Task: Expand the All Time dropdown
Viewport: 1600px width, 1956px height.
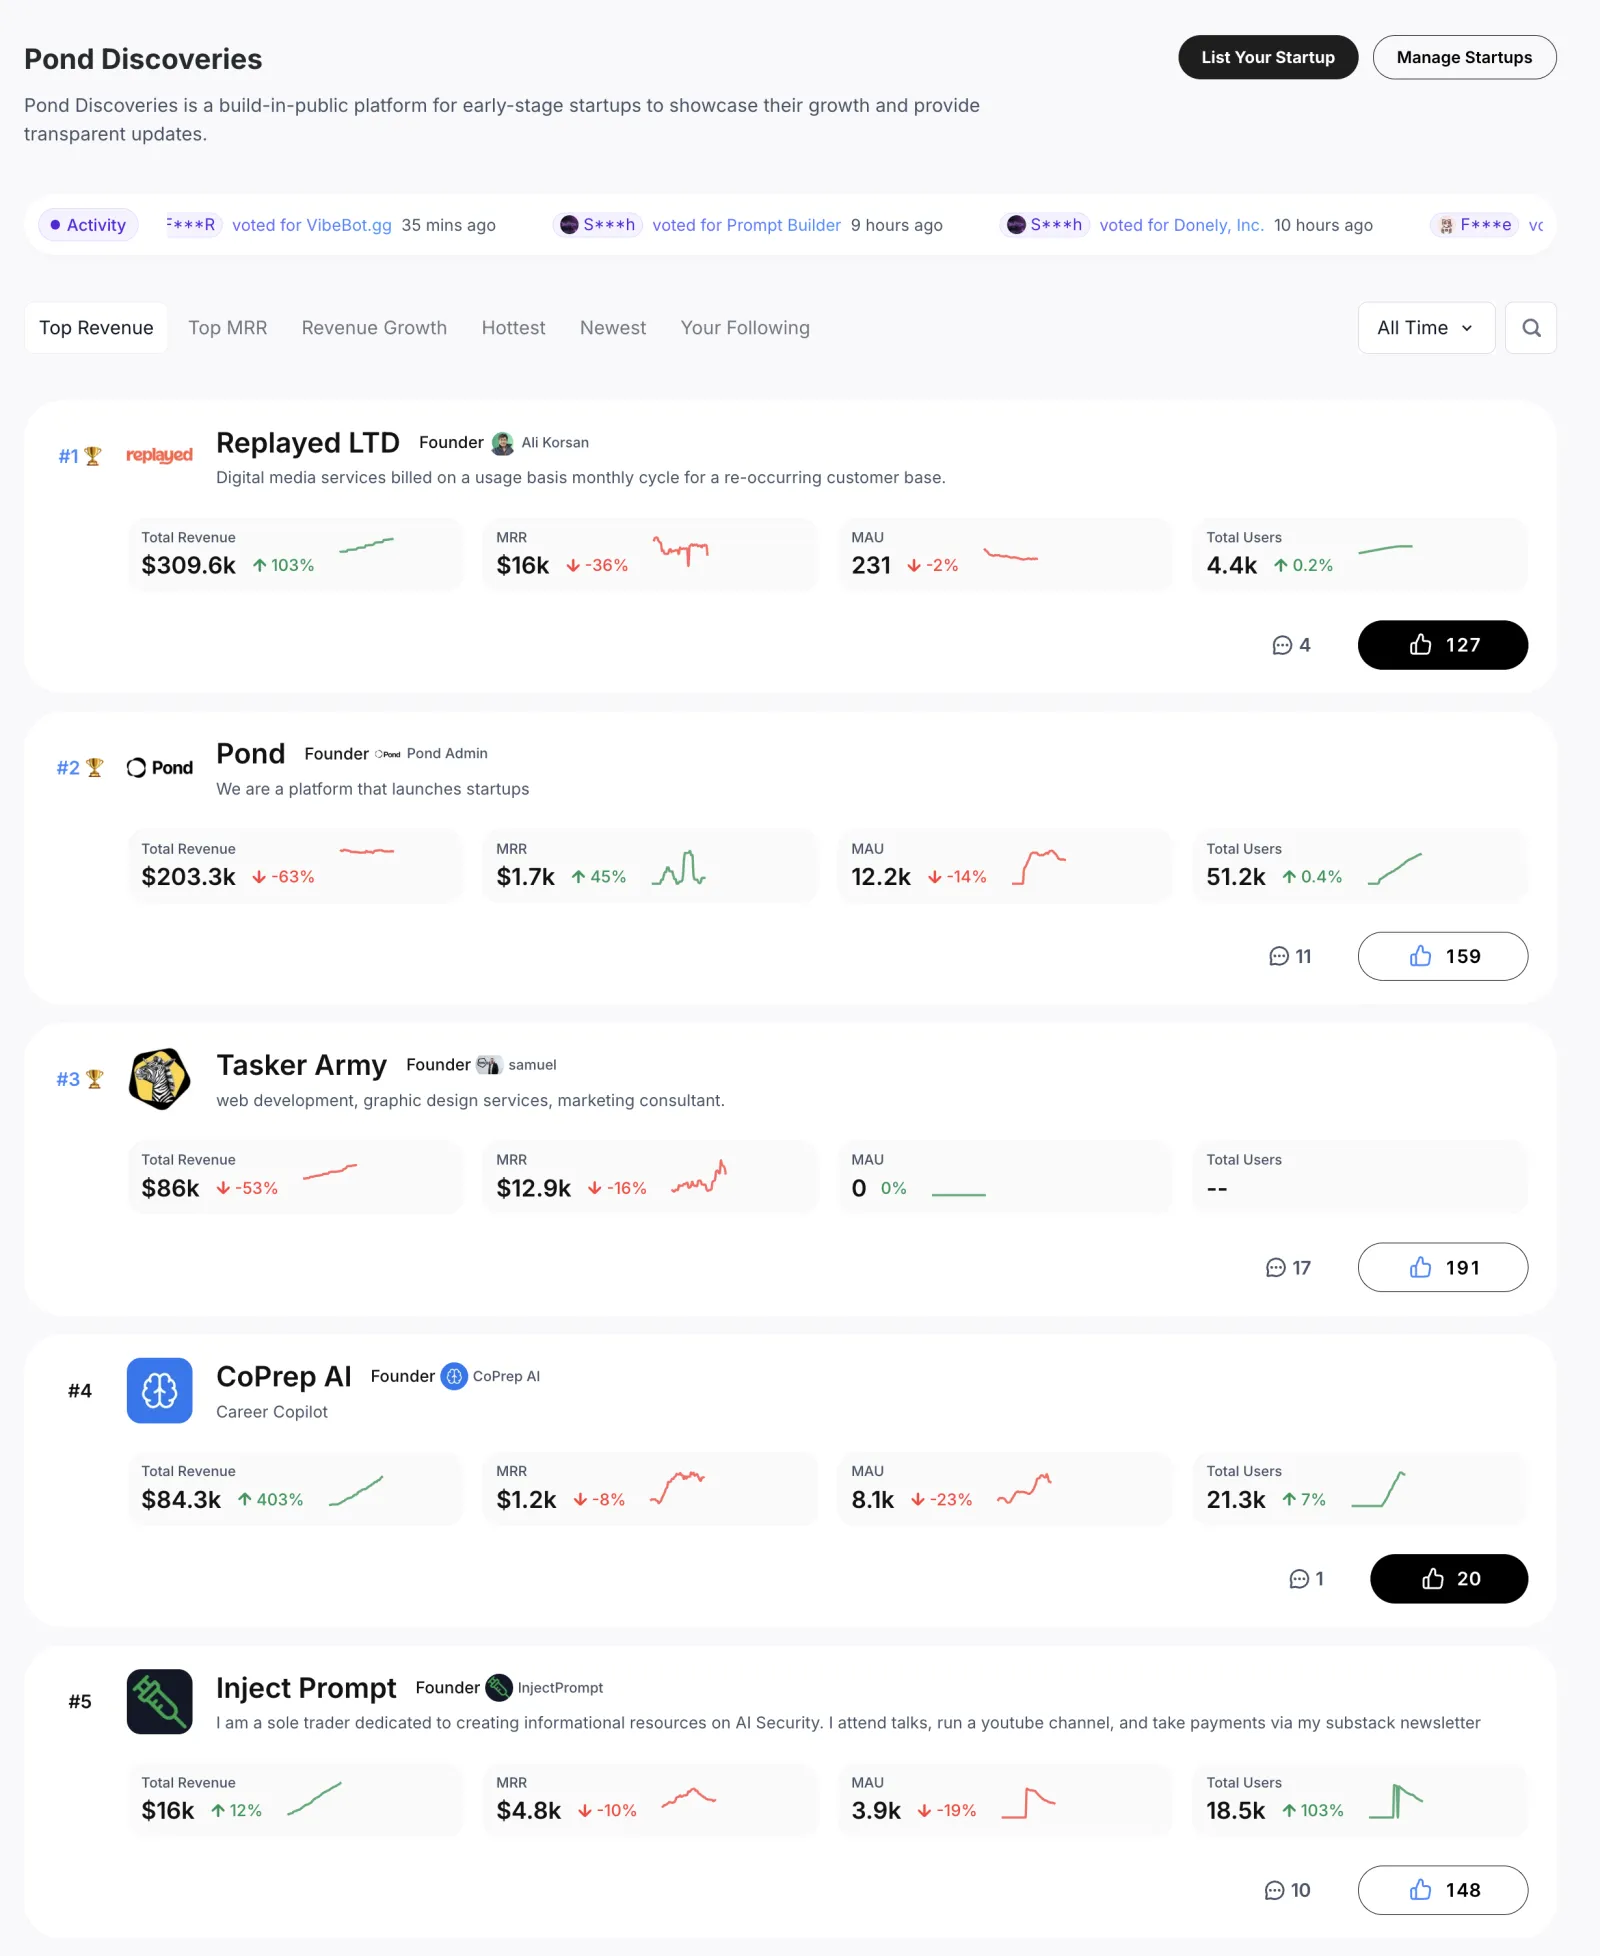Action: click(1426, 328)
